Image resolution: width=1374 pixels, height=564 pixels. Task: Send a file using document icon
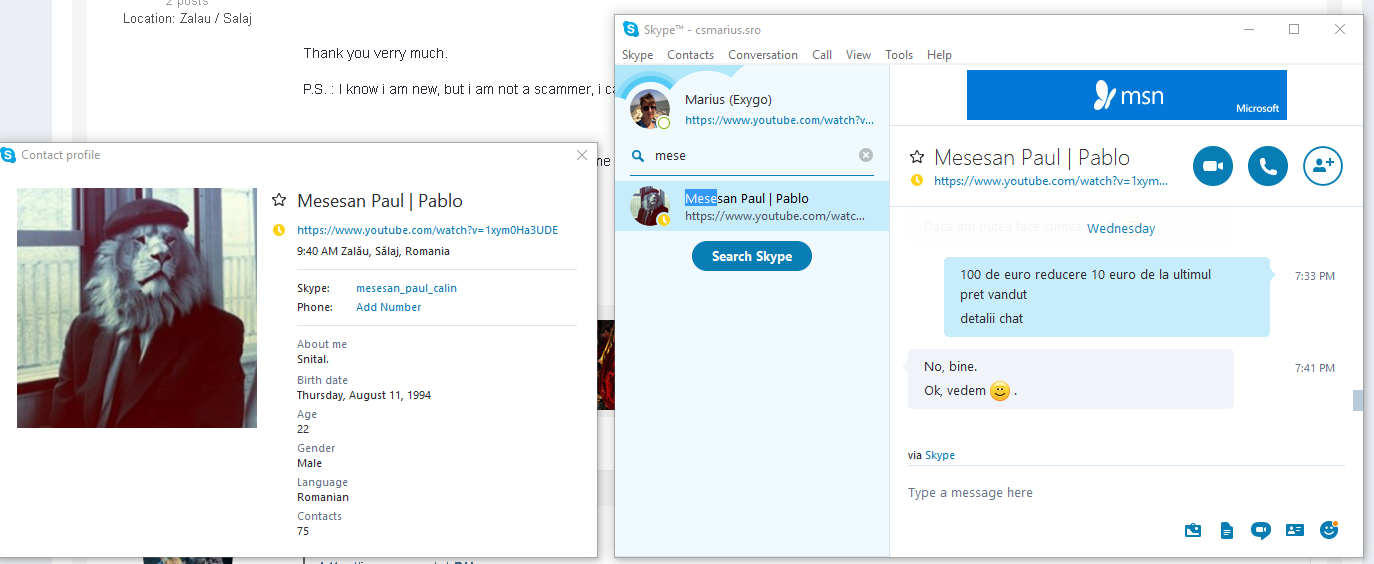1227,531
